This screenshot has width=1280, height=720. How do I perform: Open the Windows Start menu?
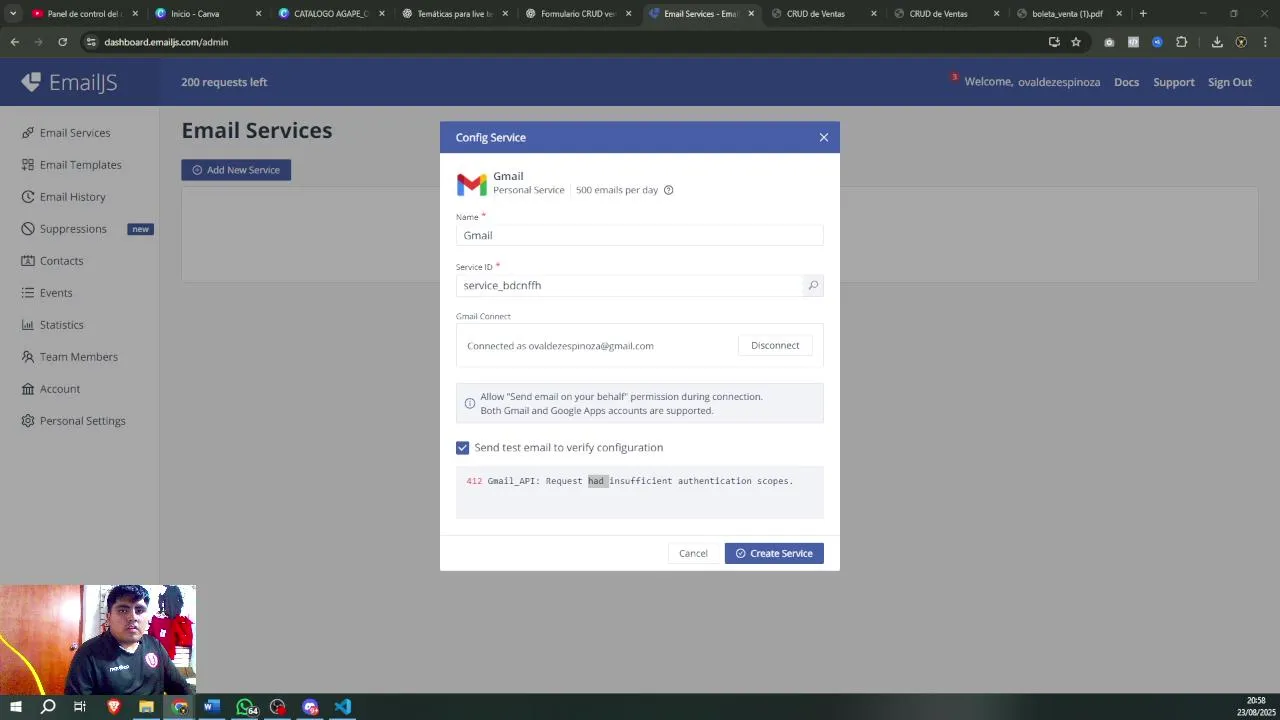[x=16, y=707]
